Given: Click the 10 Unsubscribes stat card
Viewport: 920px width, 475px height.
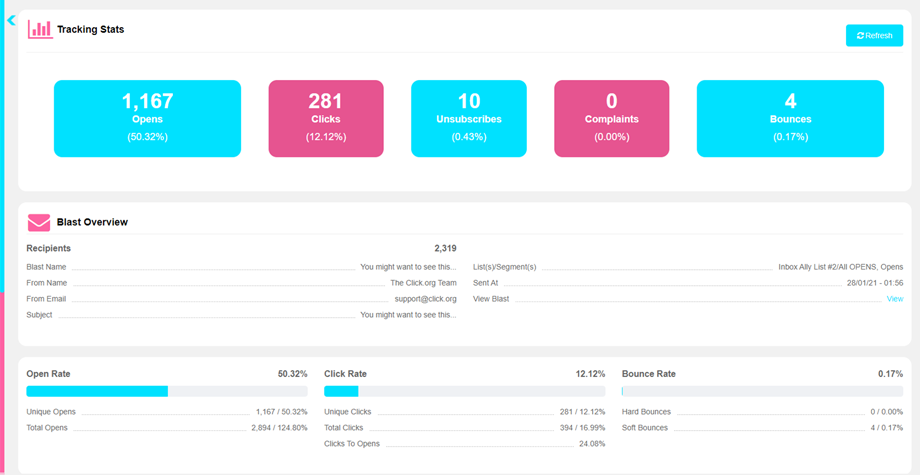Looking at the screenshot, I should 468,118.
